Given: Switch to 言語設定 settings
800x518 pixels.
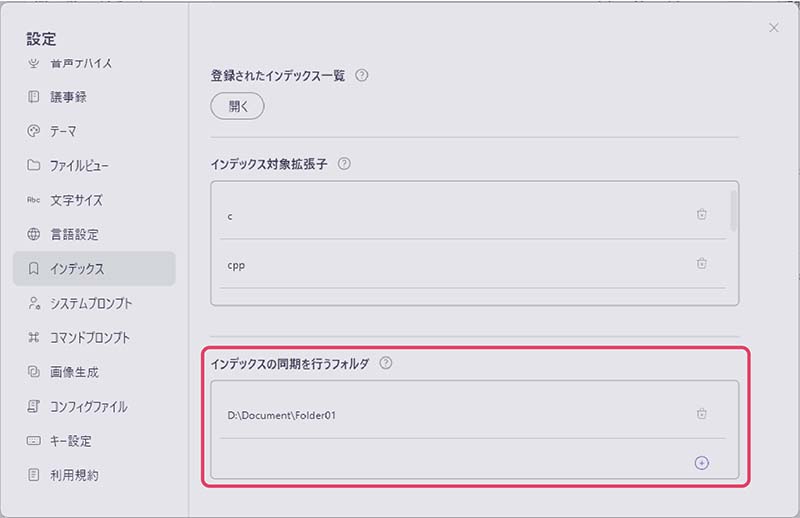Looking at the screenshot, I should point(74,234).
